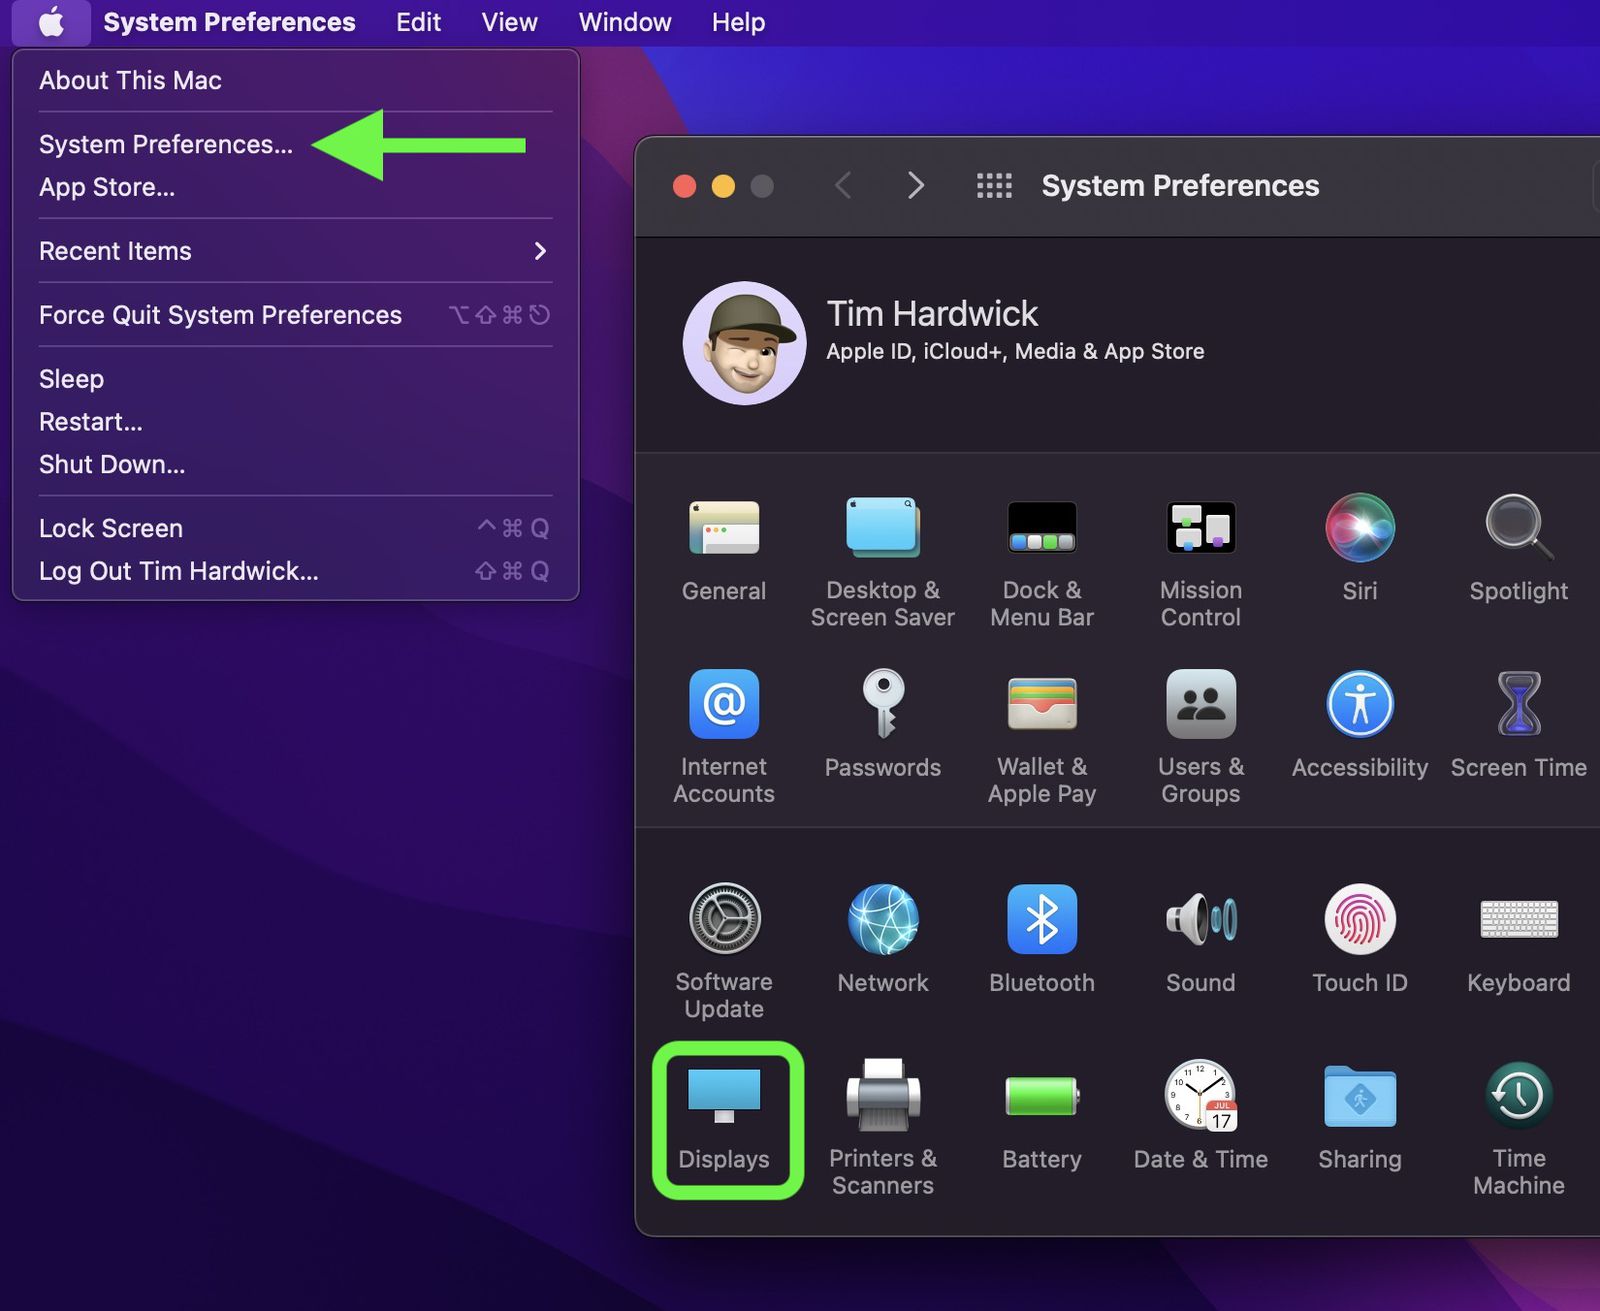Open Screen Time settings
The width and height of the screenshot is (1600, 1311).
click(1517, 703)
